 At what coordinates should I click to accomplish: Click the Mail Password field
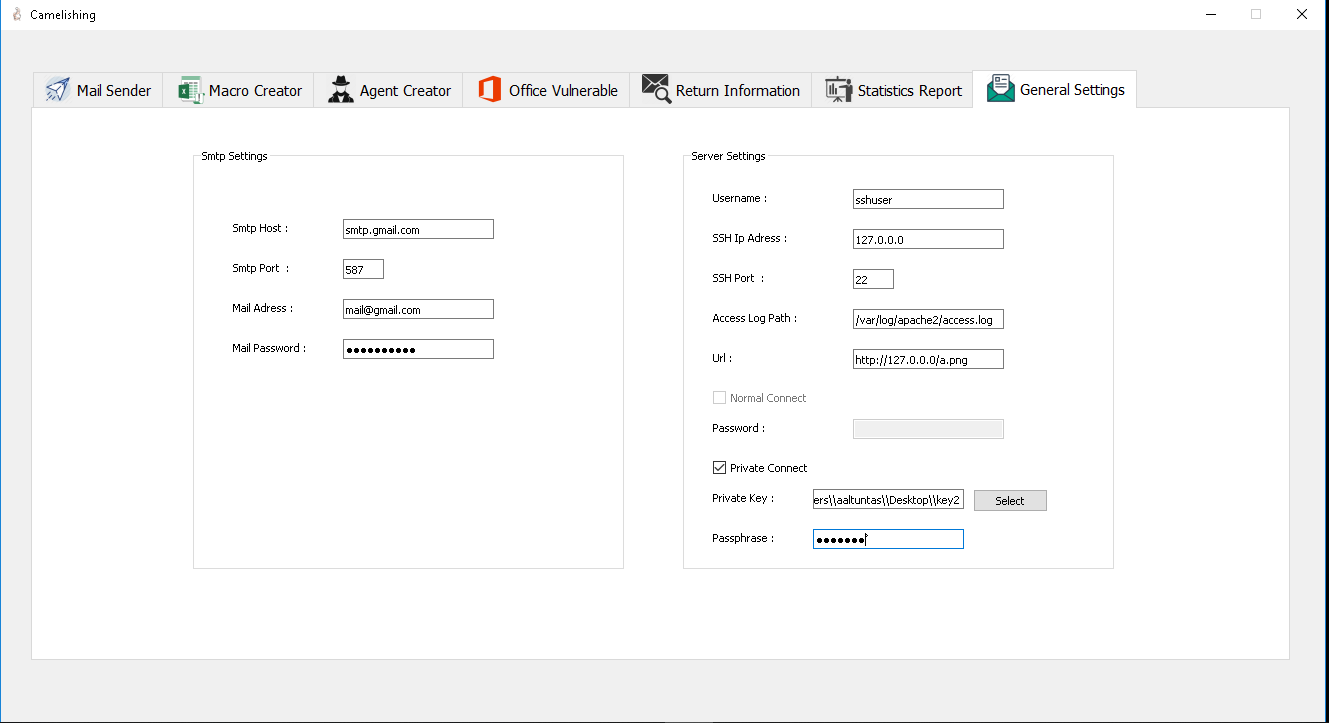tap(418, 349)
